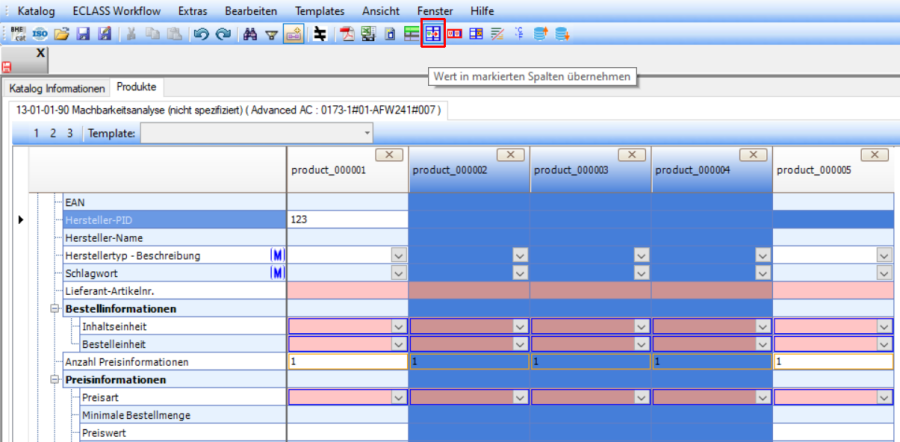Click Anzahl Preisinformationen field for product_000005
This screenshot has width=900, height=442.
click(x=833, y=362)
